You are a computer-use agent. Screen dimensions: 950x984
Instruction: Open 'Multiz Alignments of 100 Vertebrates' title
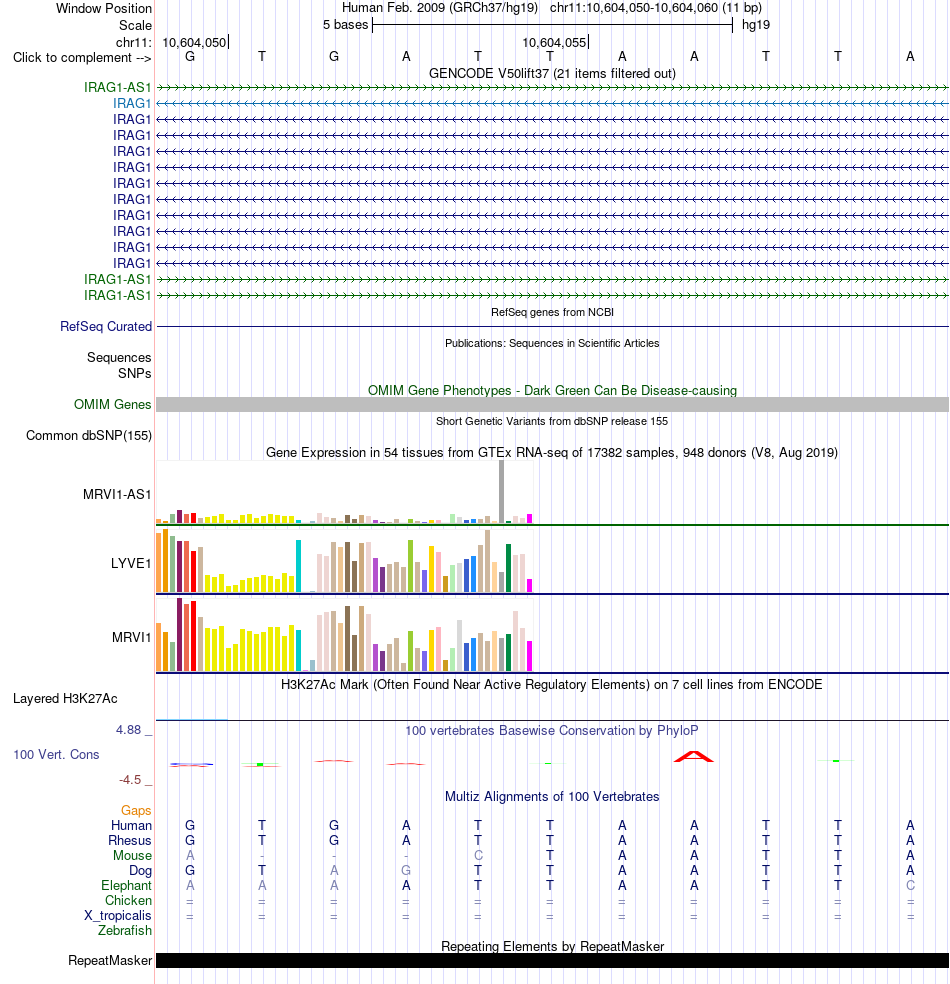pos(552,796)
